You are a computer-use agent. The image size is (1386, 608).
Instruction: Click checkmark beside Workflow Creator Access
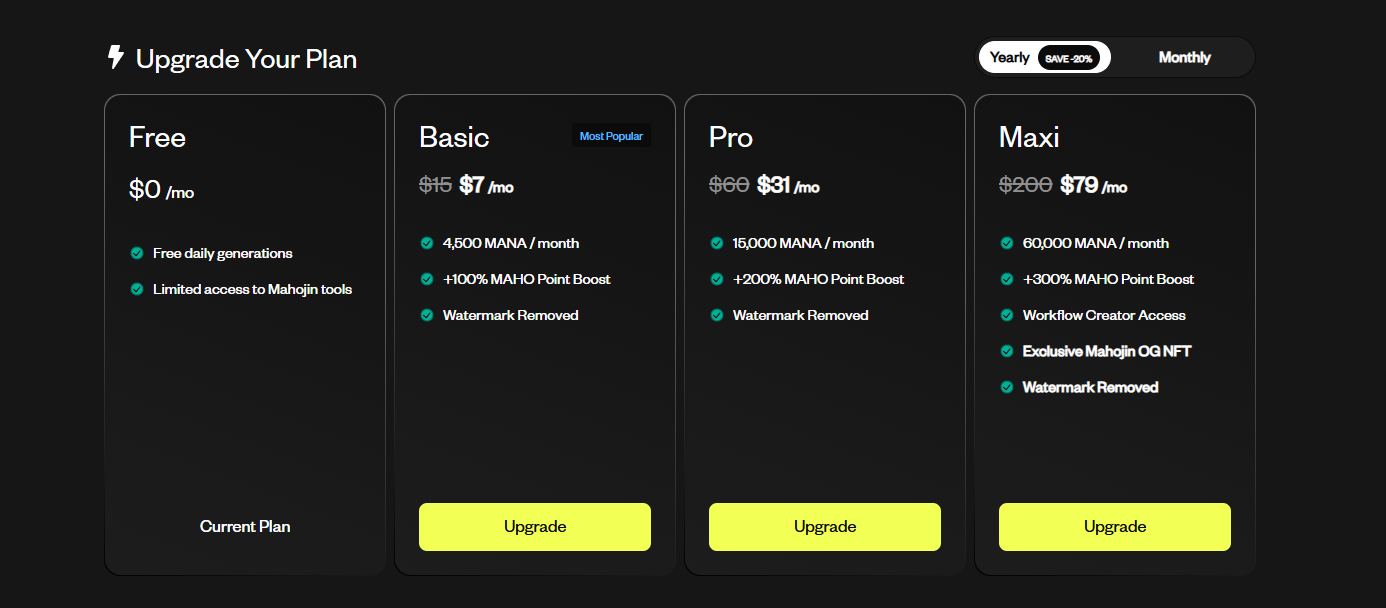1007,315
